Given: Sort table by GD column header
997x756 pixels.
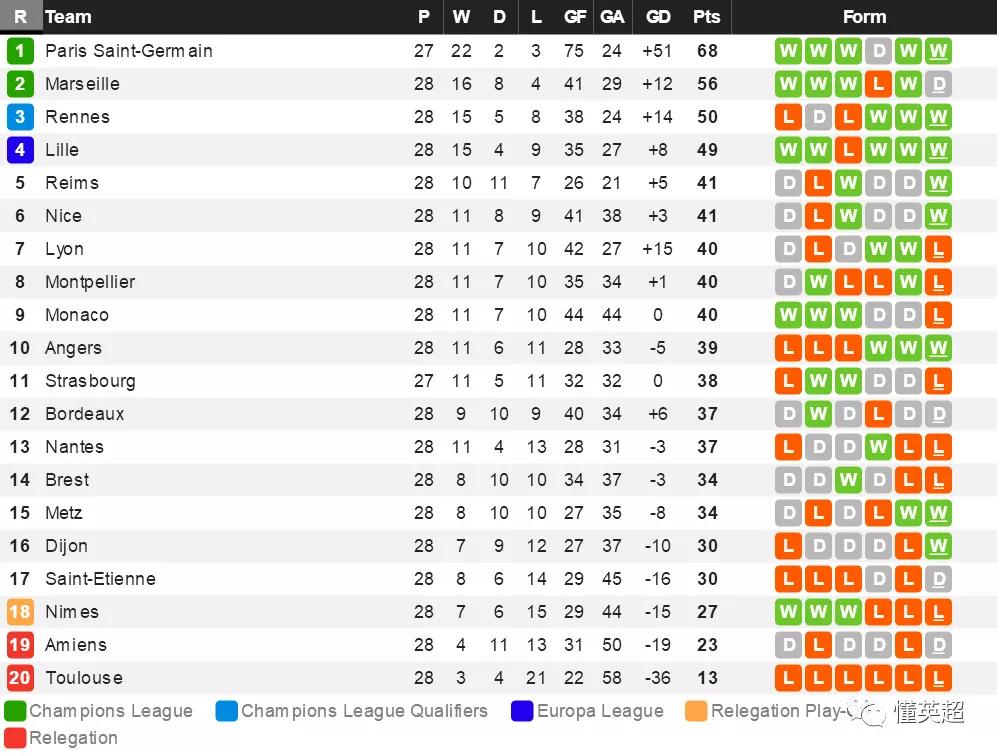Looking at the screenshot, I should 658,17.
